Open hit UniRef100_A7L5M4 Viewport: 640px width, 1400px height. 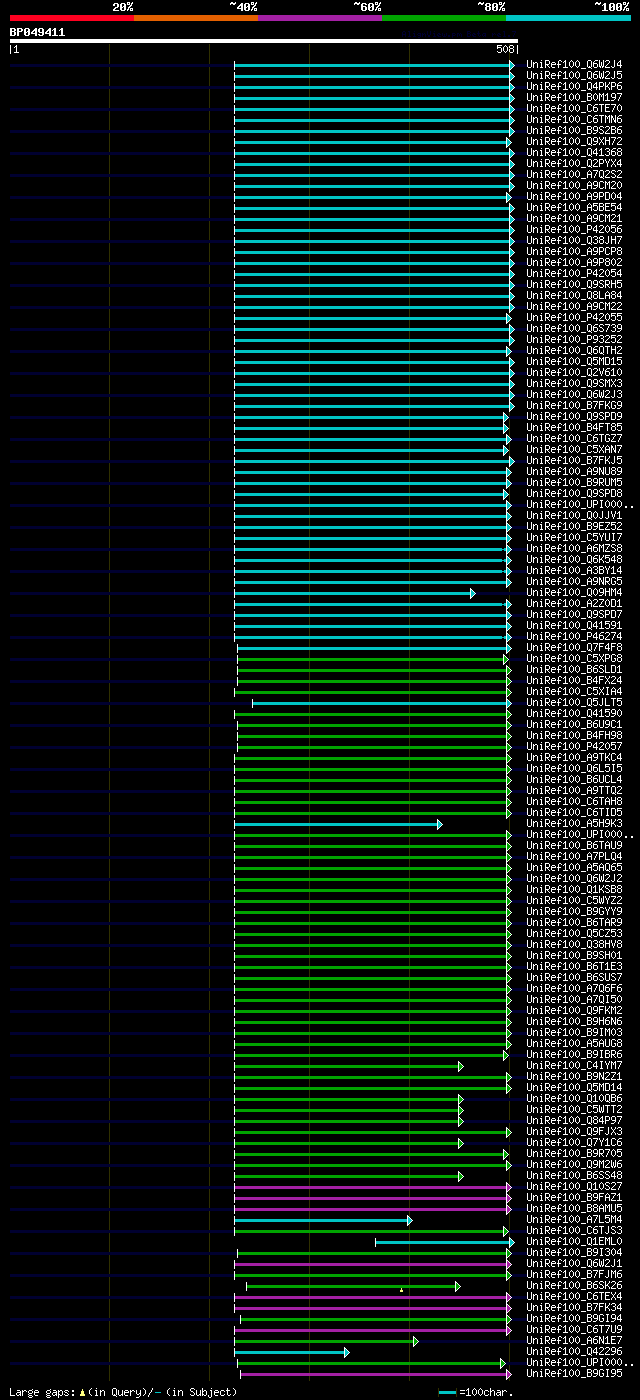coord(574,1220)
